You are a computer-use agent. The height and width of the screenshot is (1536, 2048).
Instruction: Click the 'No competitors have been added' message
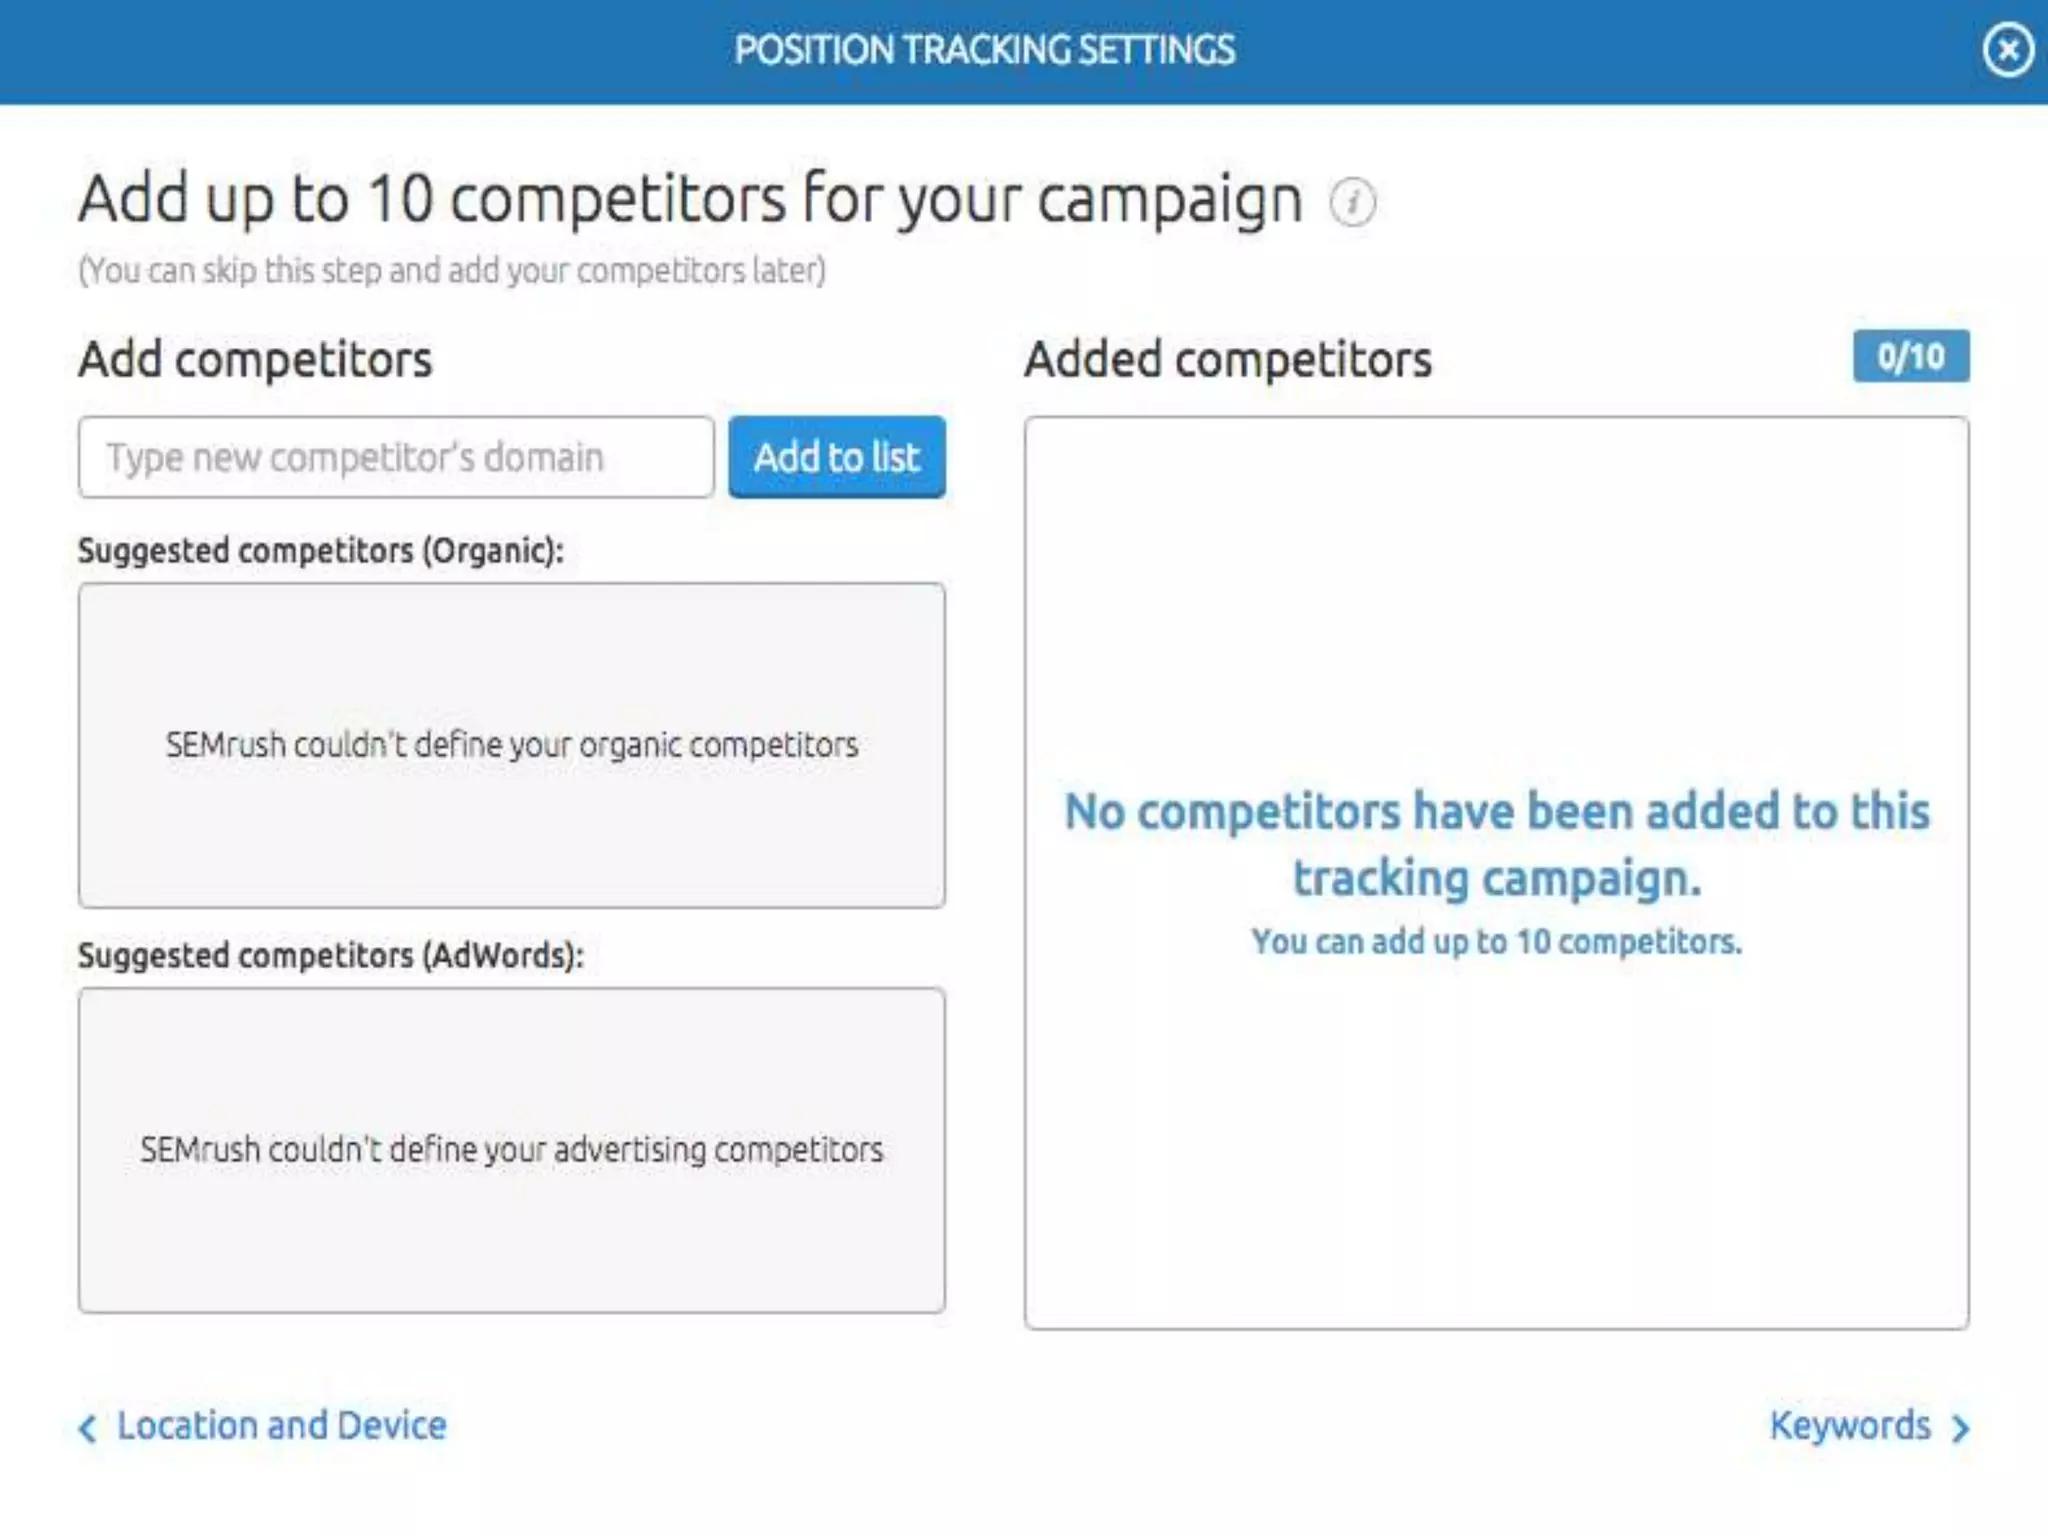[1497, 844]
